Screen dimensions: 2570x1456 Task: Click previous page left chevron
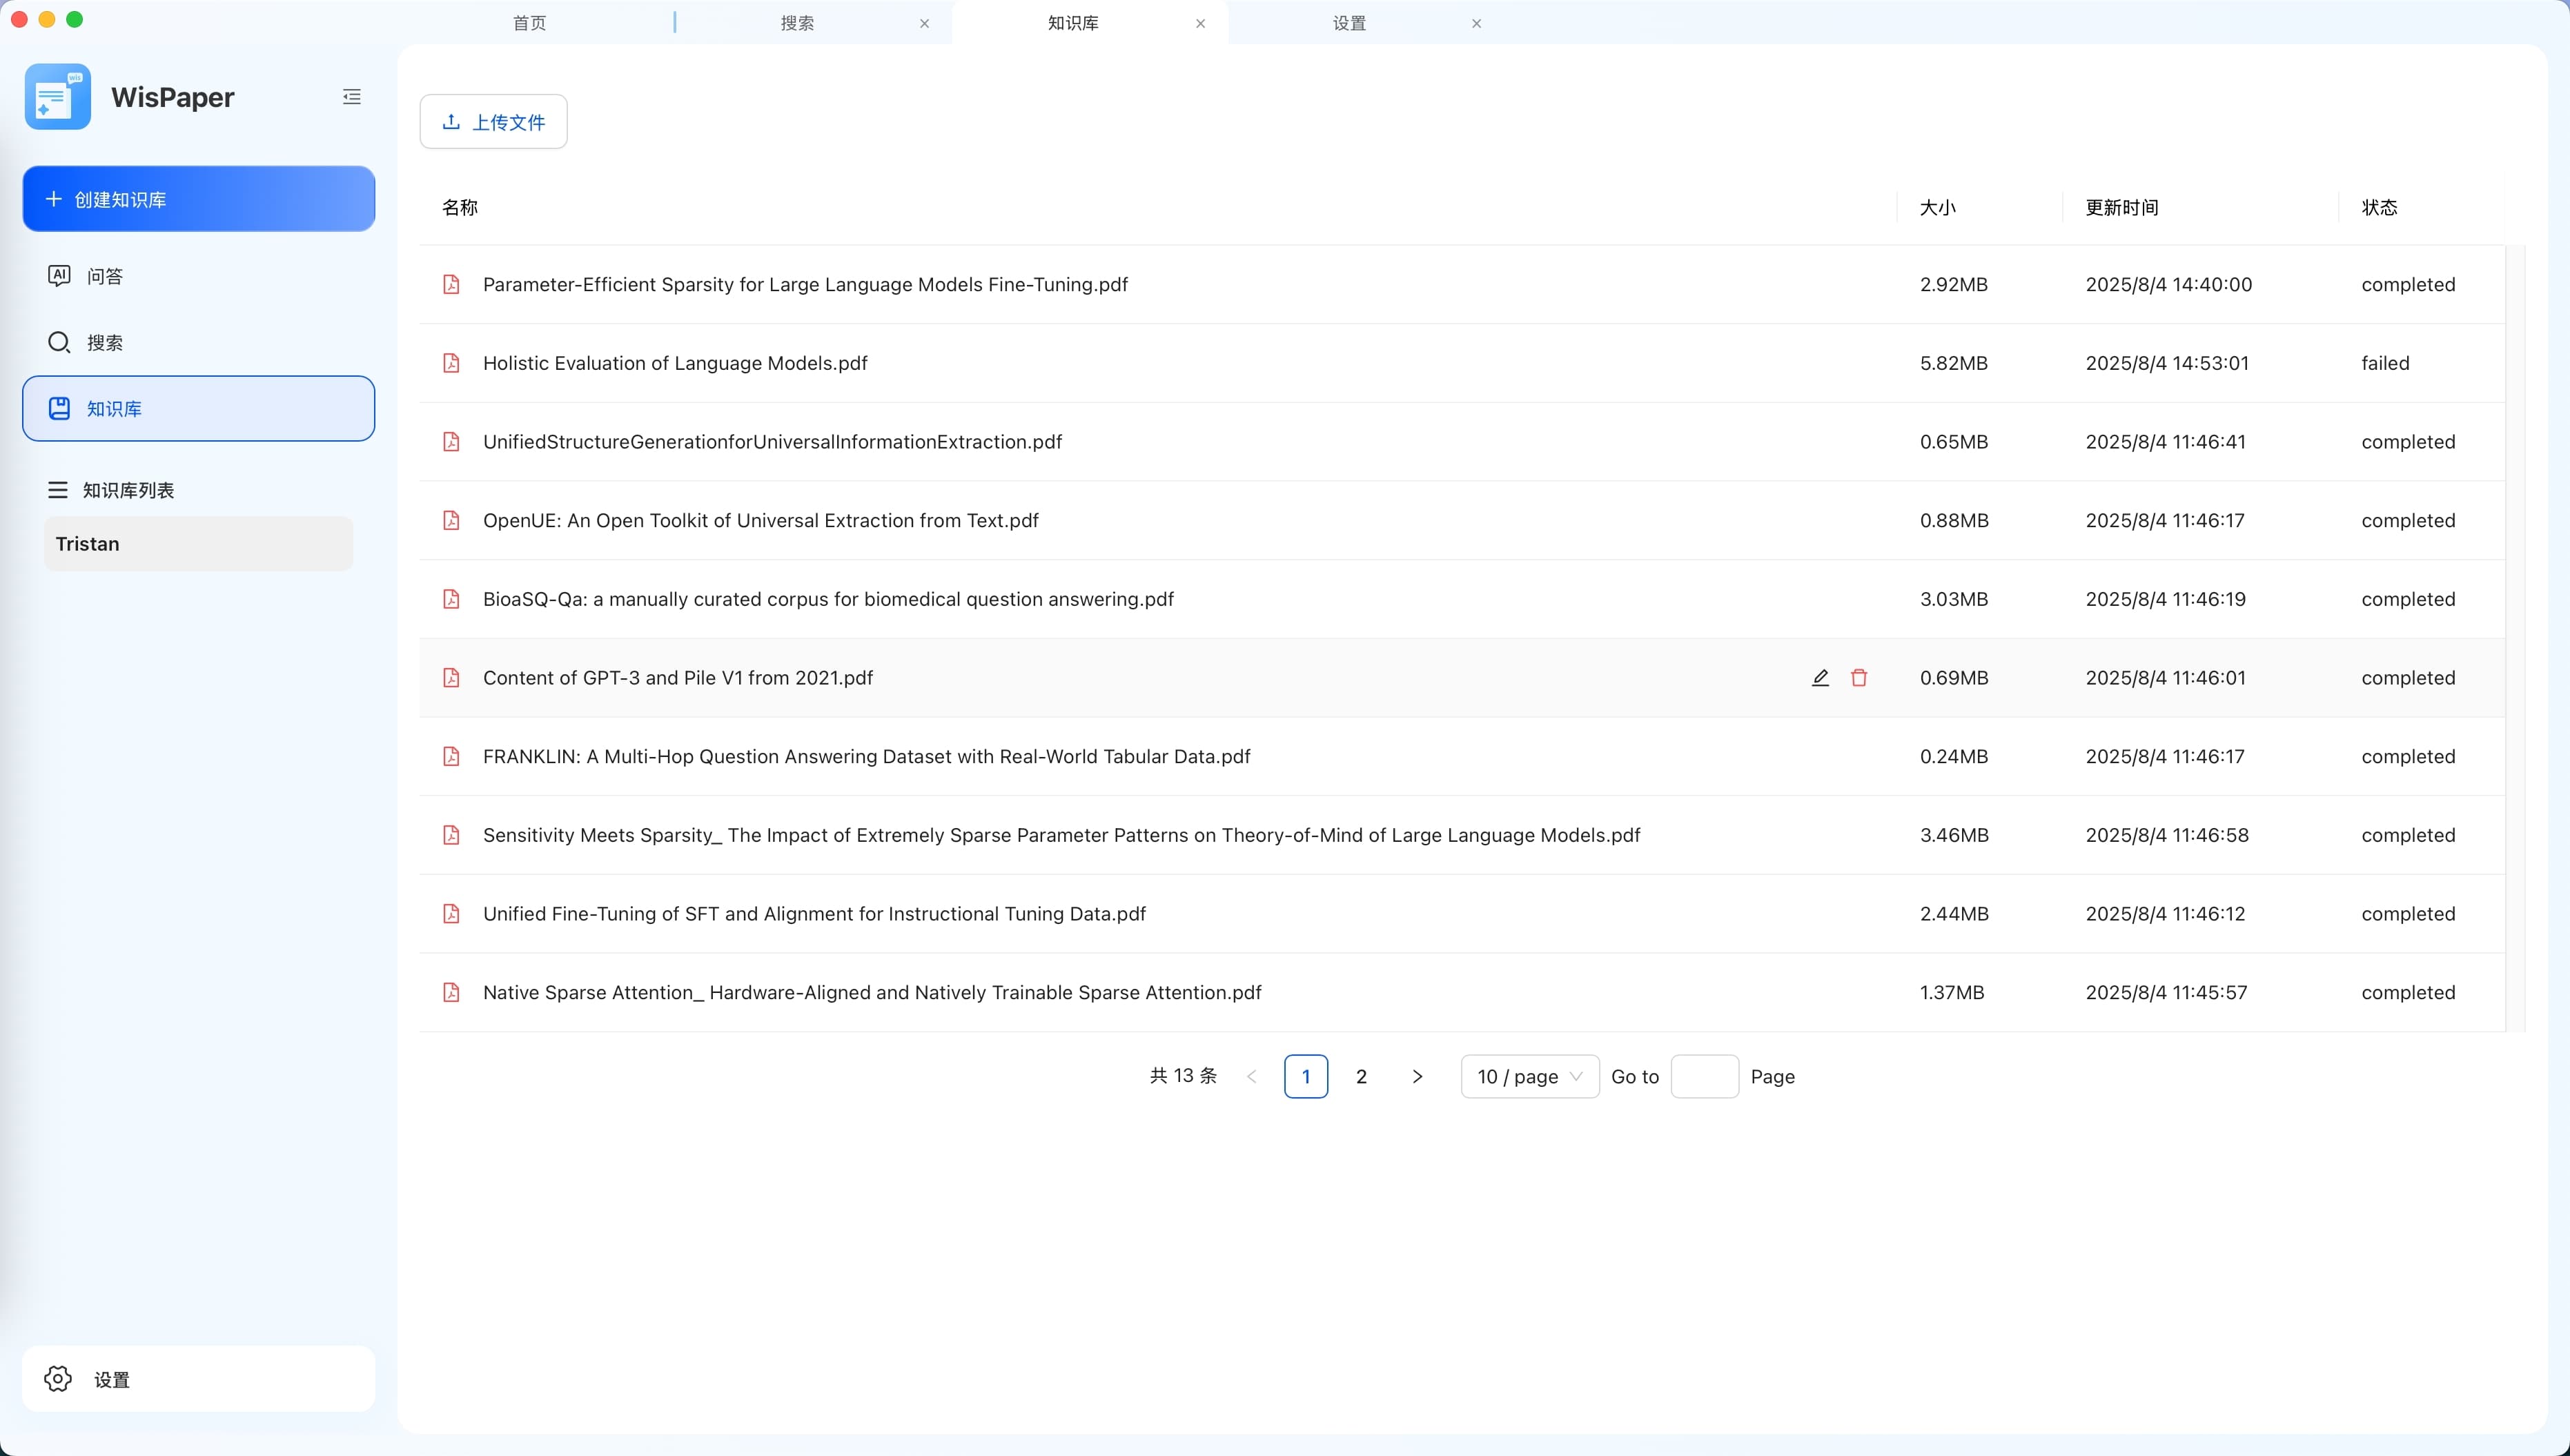pyautogui.click(x=1251, y=1077)
